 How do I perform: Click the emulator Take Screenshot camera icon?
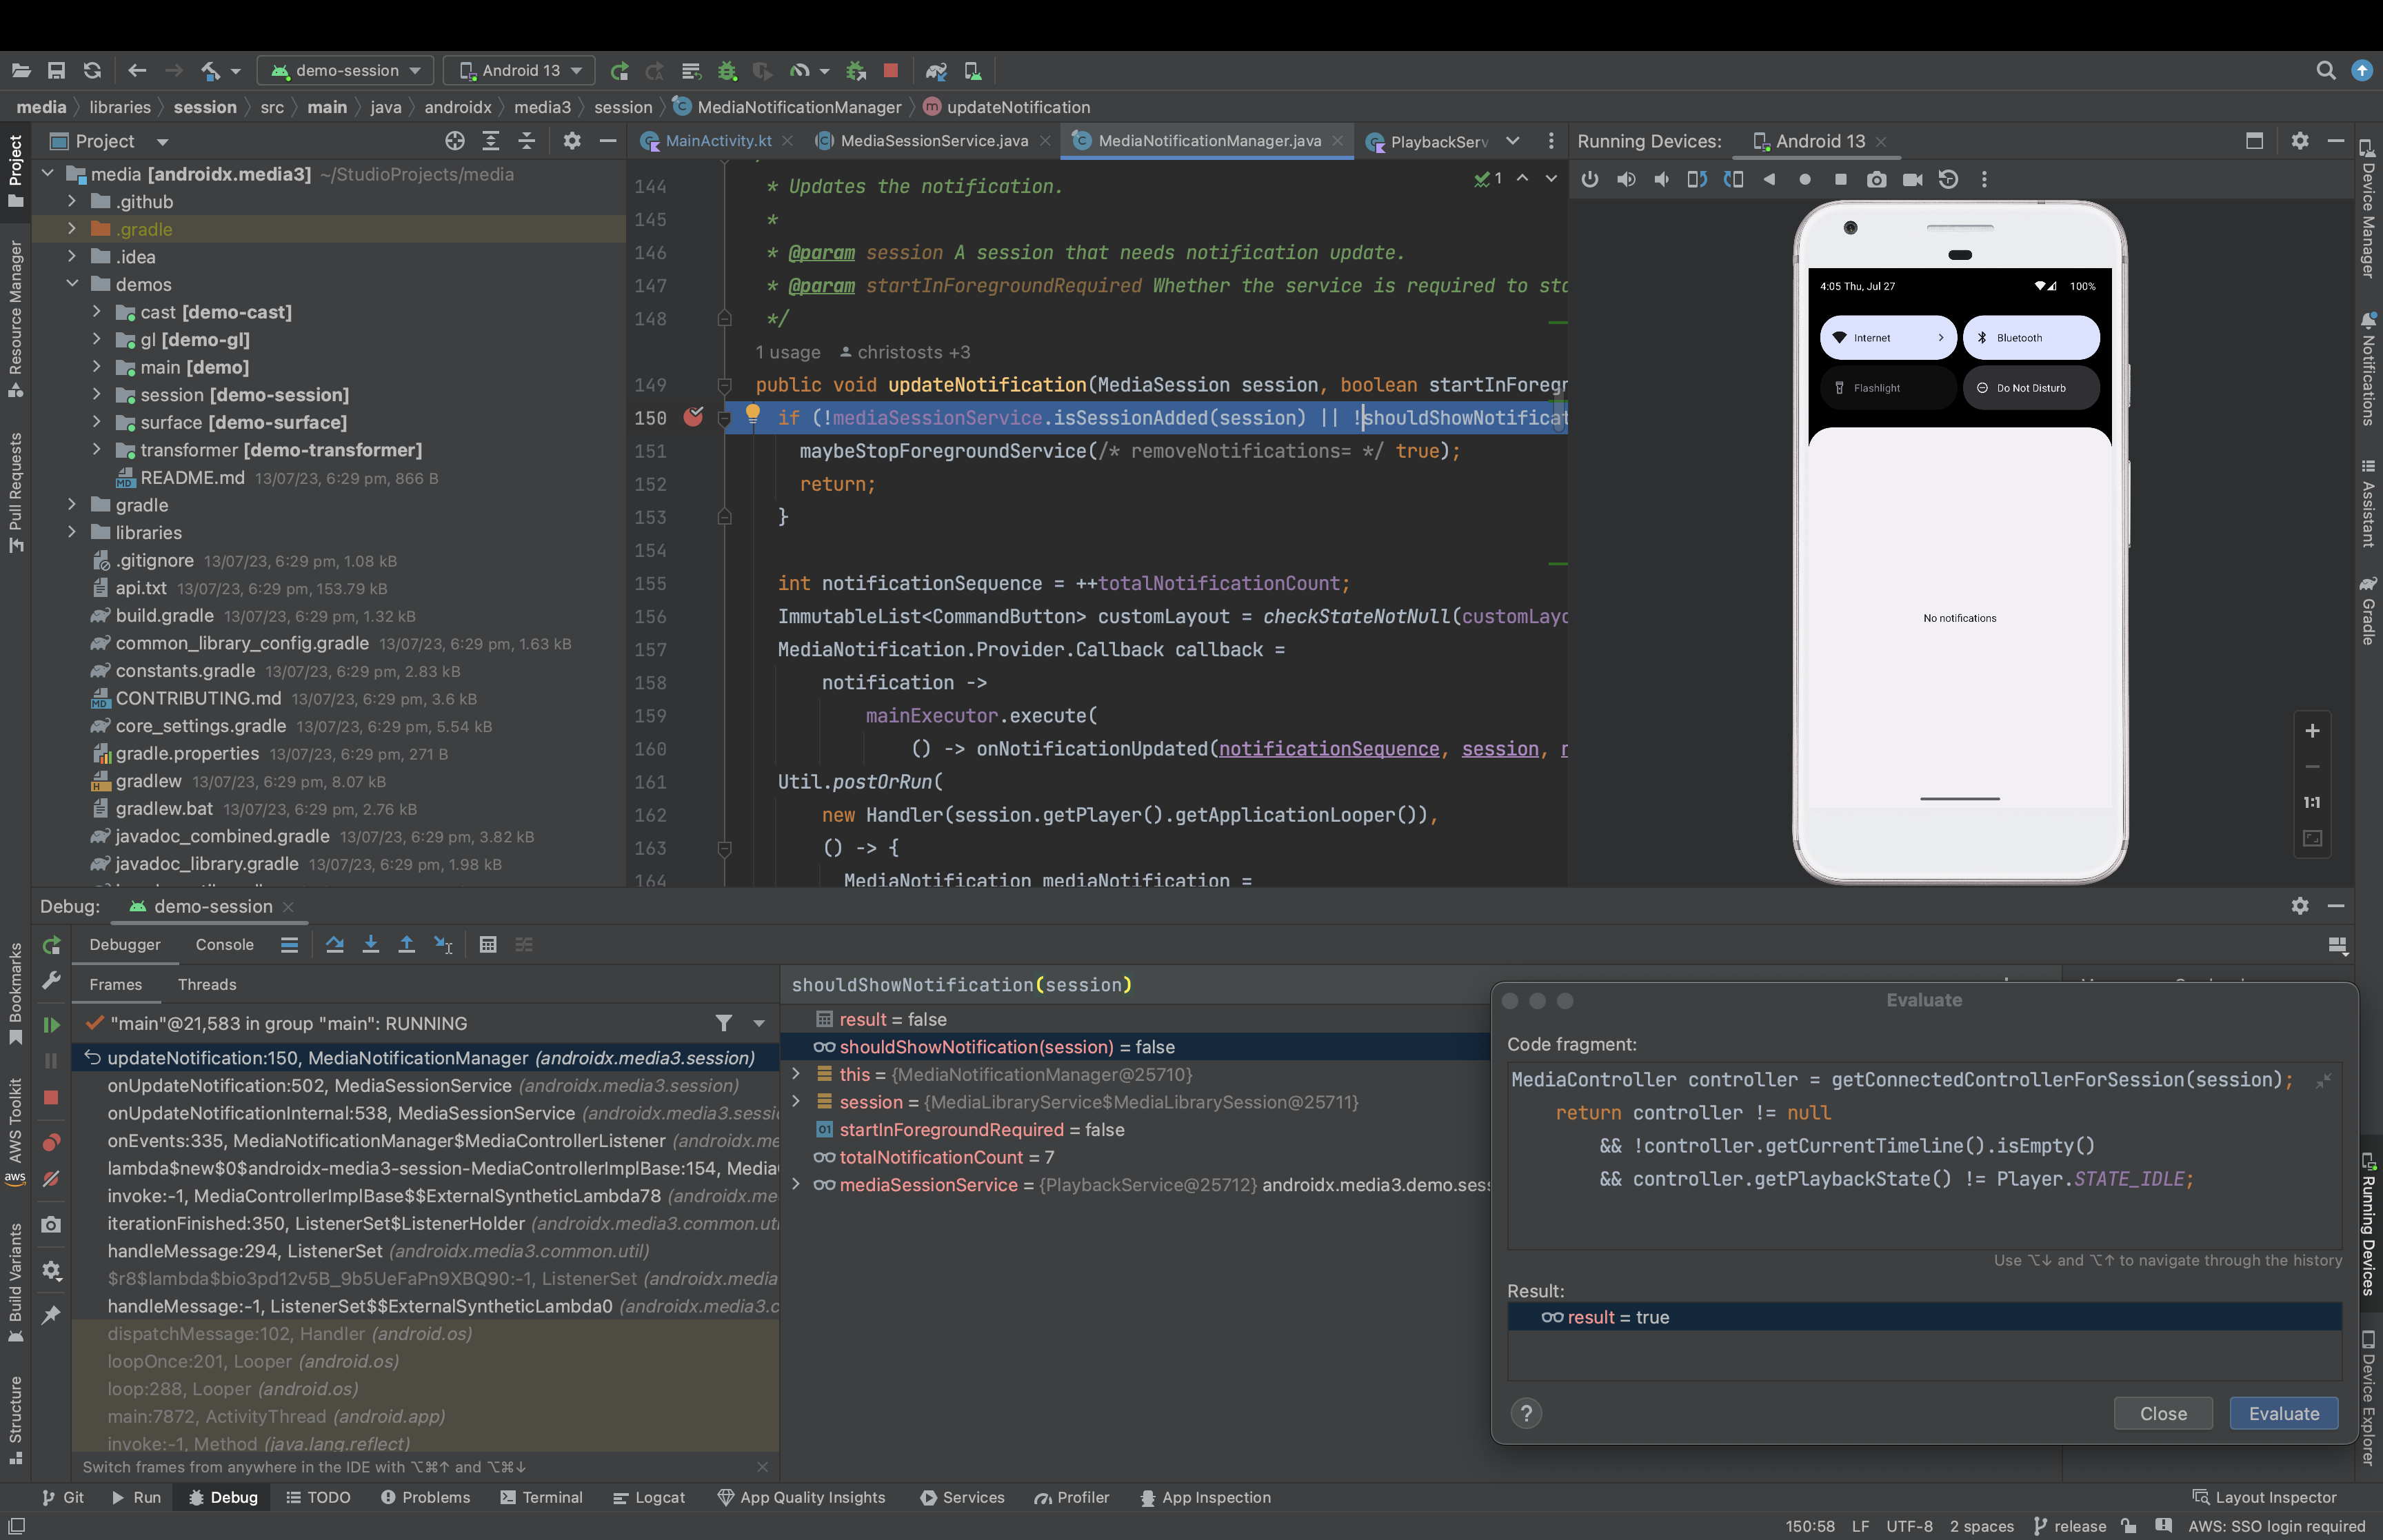pyautogui.click(x=1876, y=180)
